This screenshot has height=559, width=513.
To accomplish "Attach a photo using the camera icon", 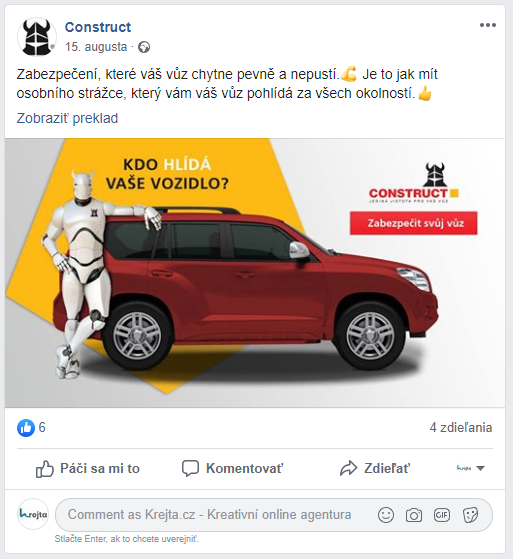I will tap(414, 515).
